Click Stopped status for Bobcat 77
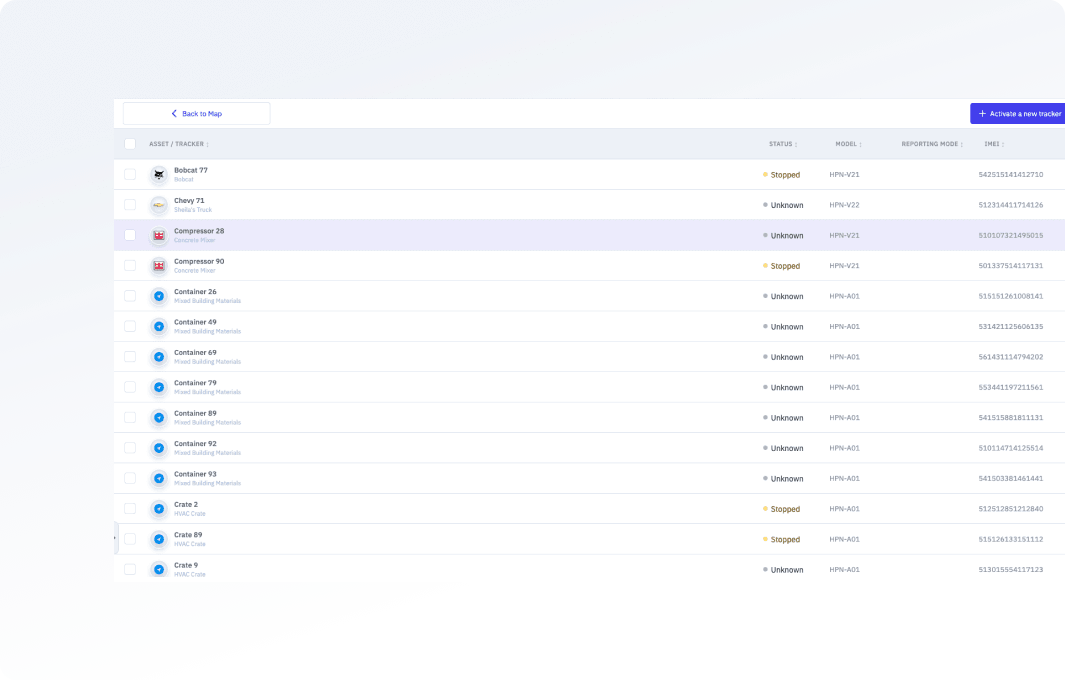 click(x=782, y=175)
